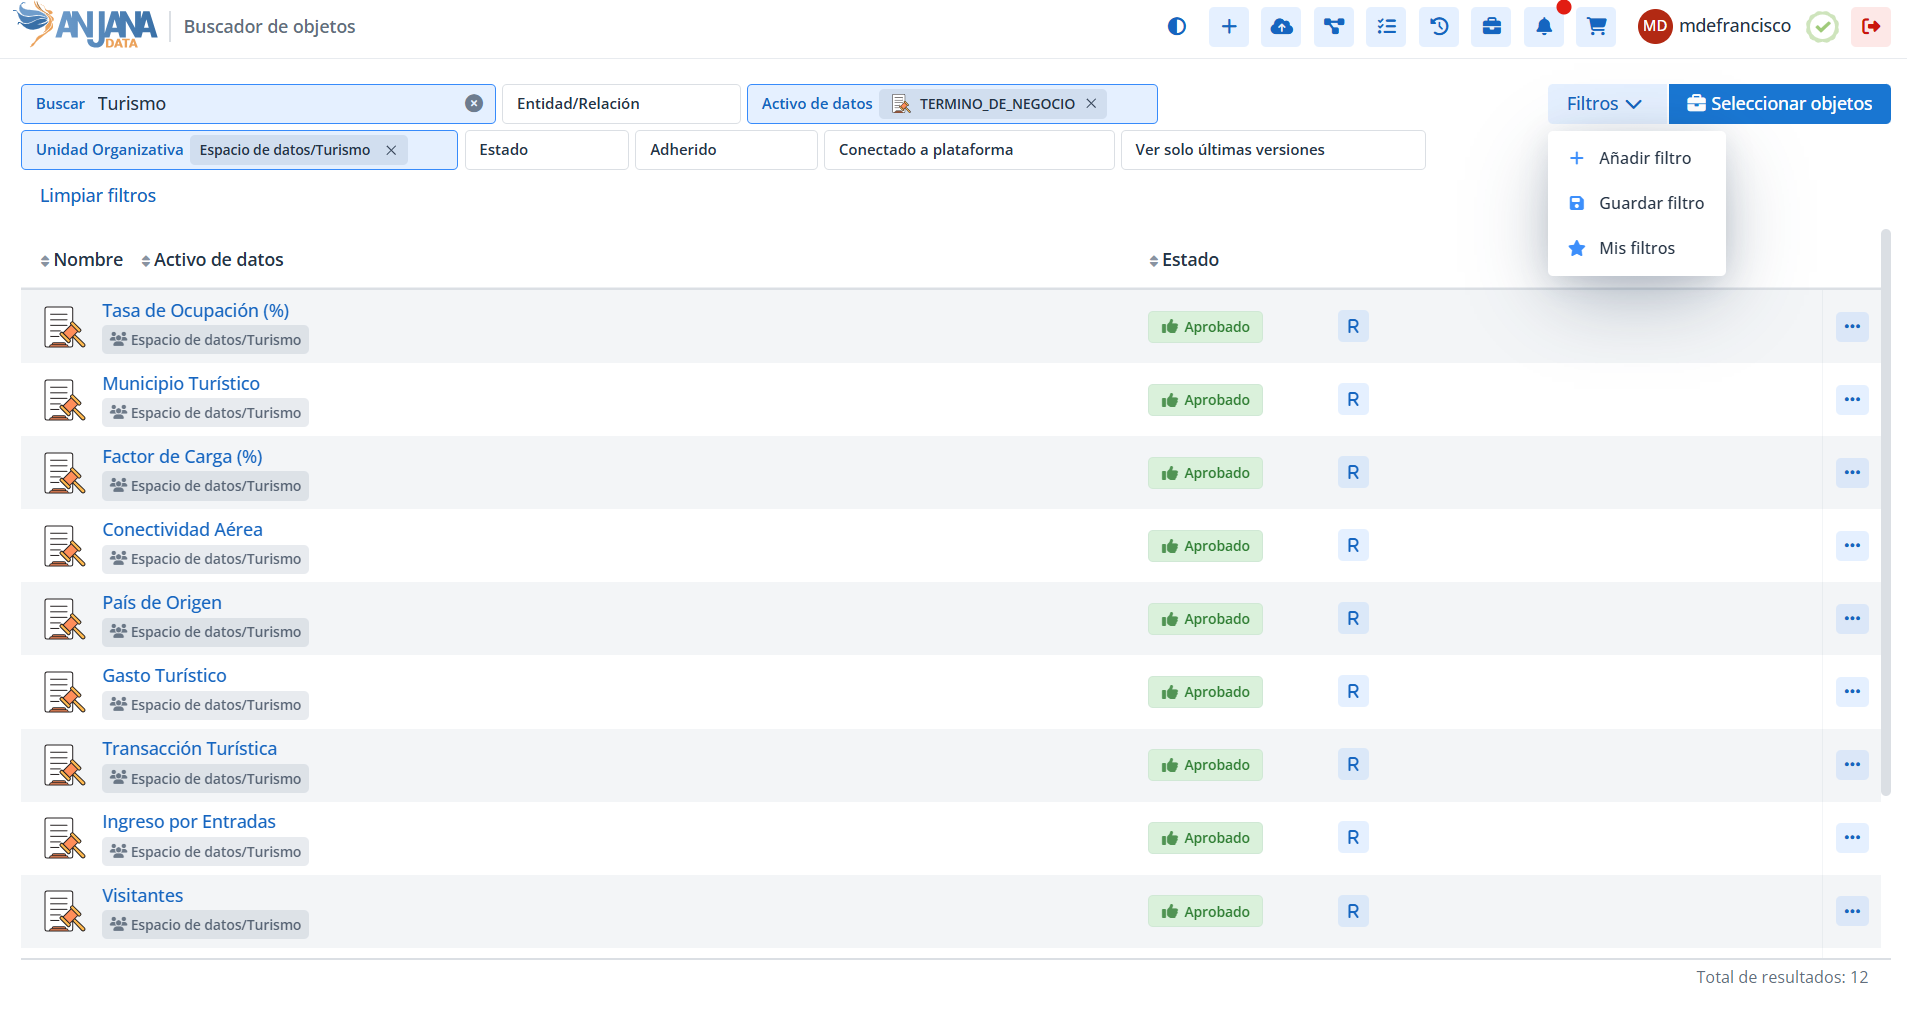The image size is (1907, 1020).
Task: Clear the Turismo search text
Action: [474, 104]
